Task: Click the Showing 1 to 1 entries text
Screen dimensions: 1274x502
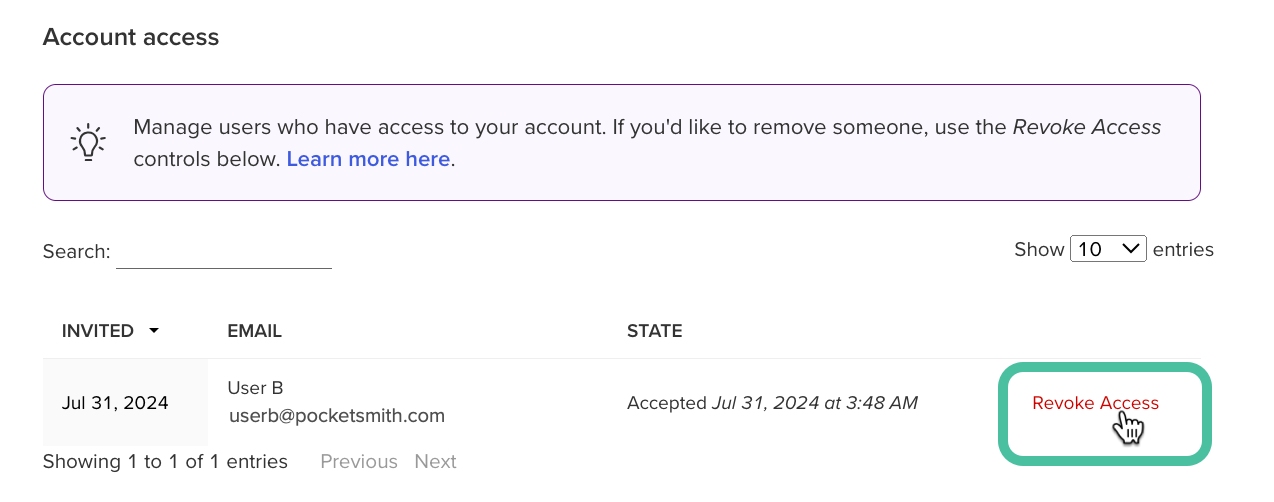Action: coord(165,461)
